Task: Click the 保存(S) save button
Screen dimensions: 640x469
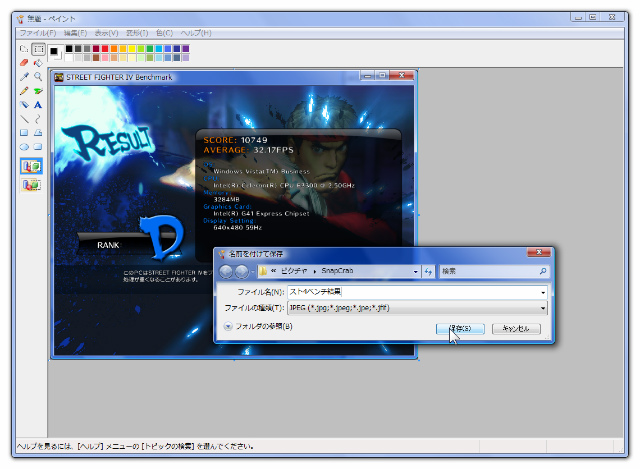Action: (x=460, y=329)
